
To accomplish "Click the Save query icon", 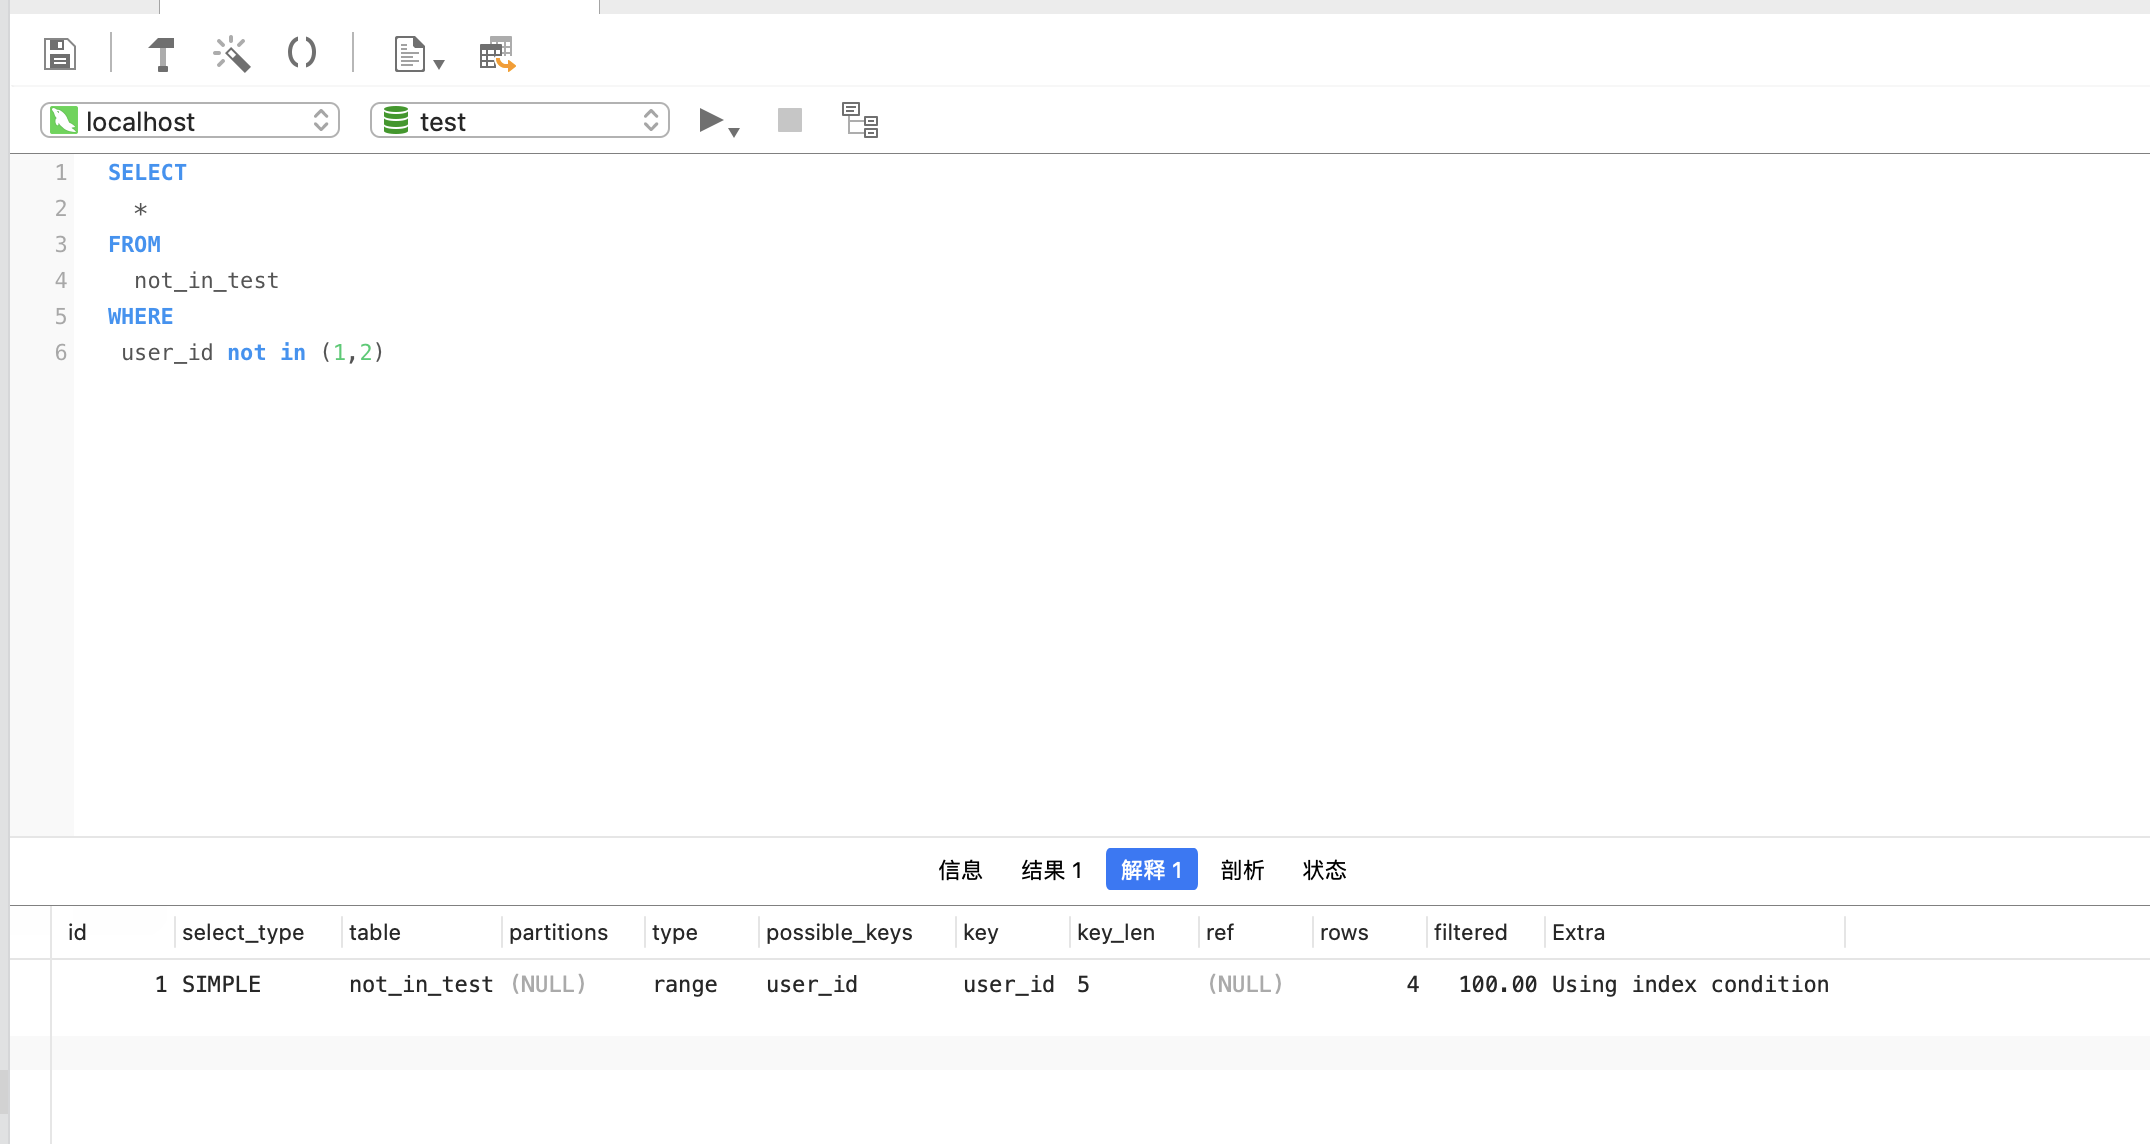I will pos(60,54).
